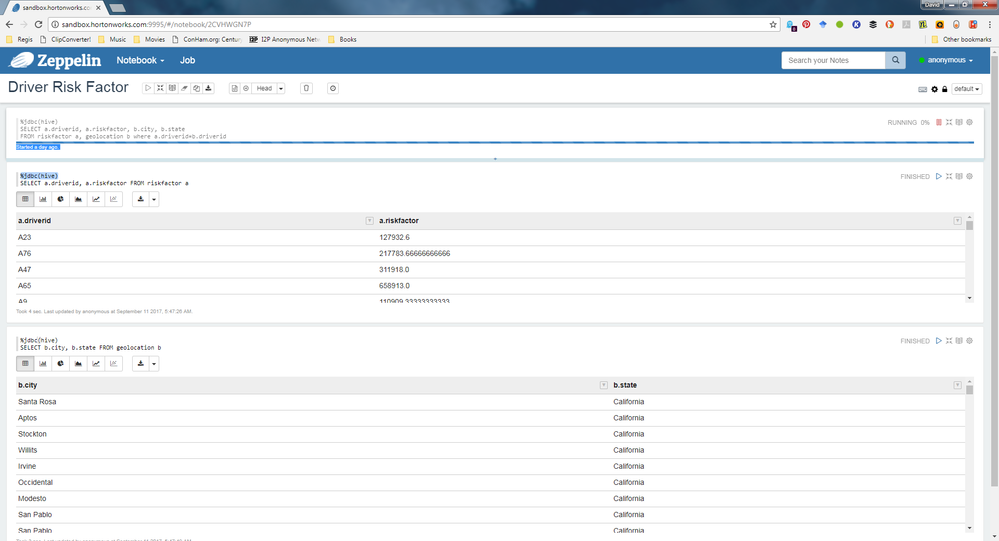This screenshot has height=541, width=999.
Task: Run all paragraphs in the note
Action: pos(148,89)
